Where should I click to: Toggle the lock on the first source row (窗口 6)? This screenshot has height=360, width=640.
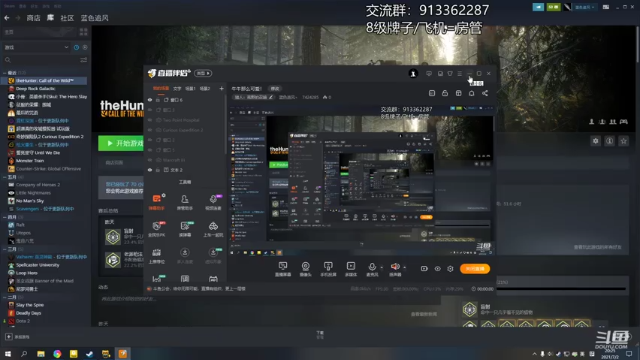tap(158, 100)
